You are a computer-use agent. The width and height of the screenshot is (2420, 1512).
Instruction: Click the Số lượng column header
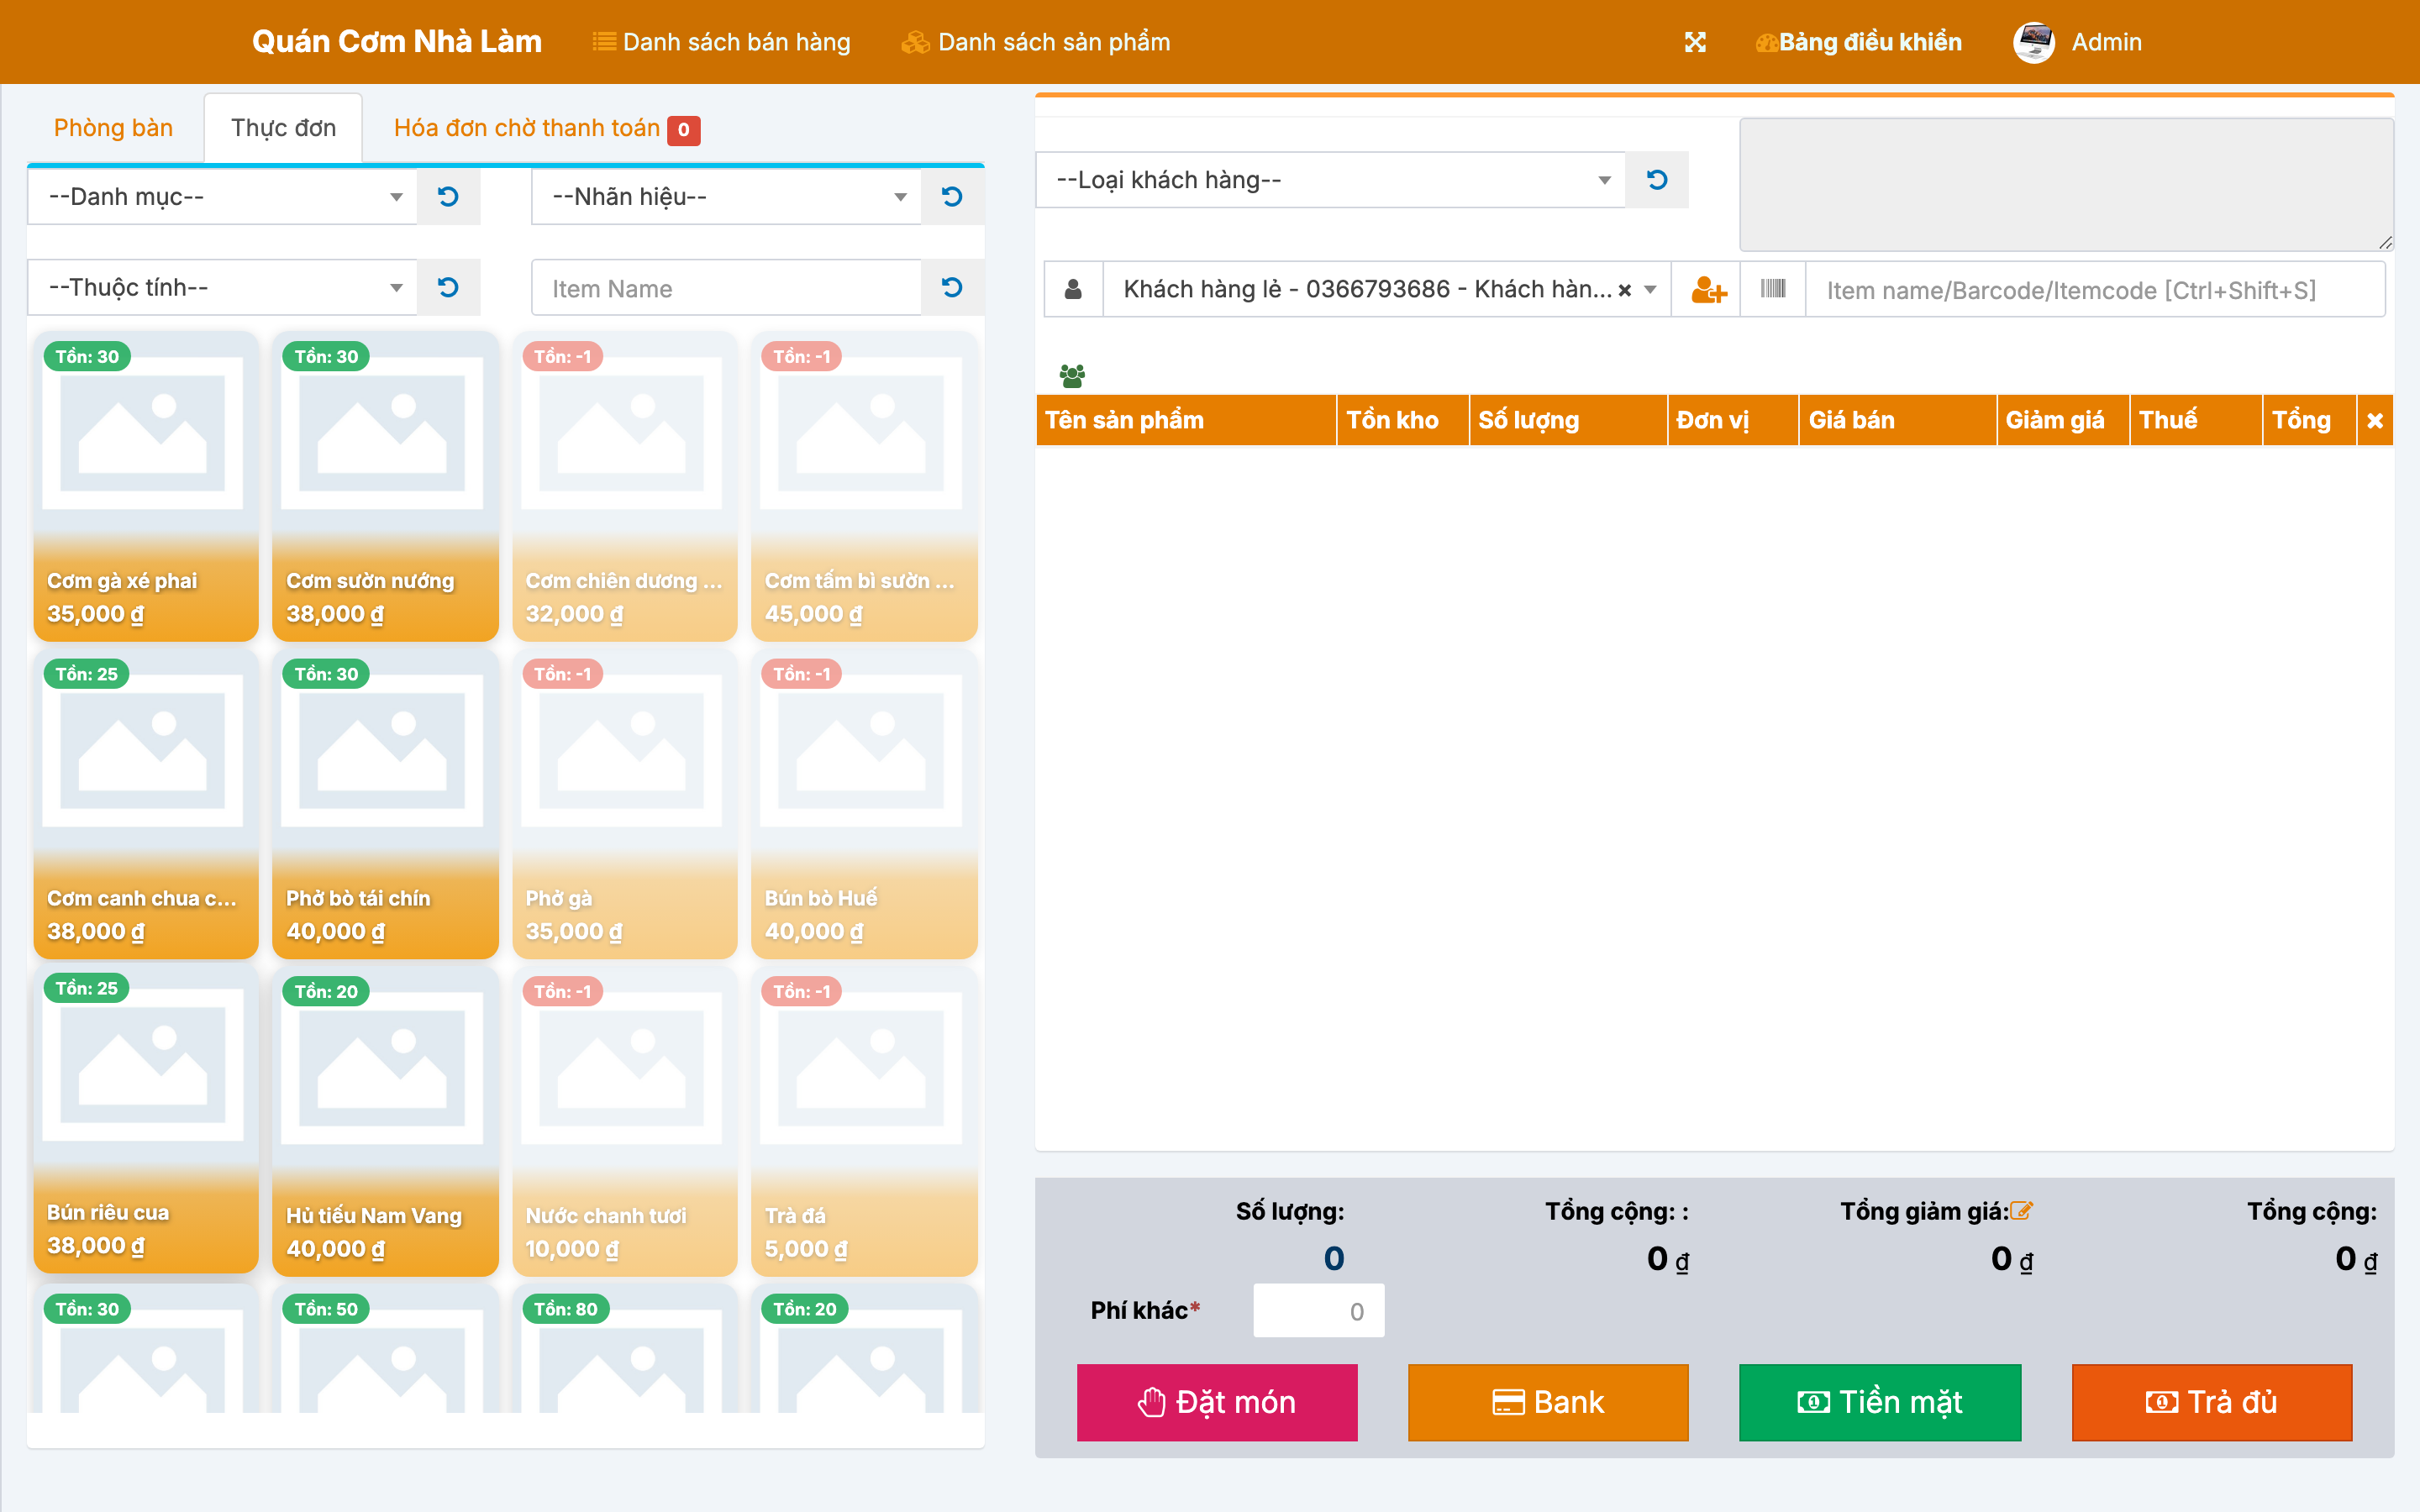tap(1568, 421)
